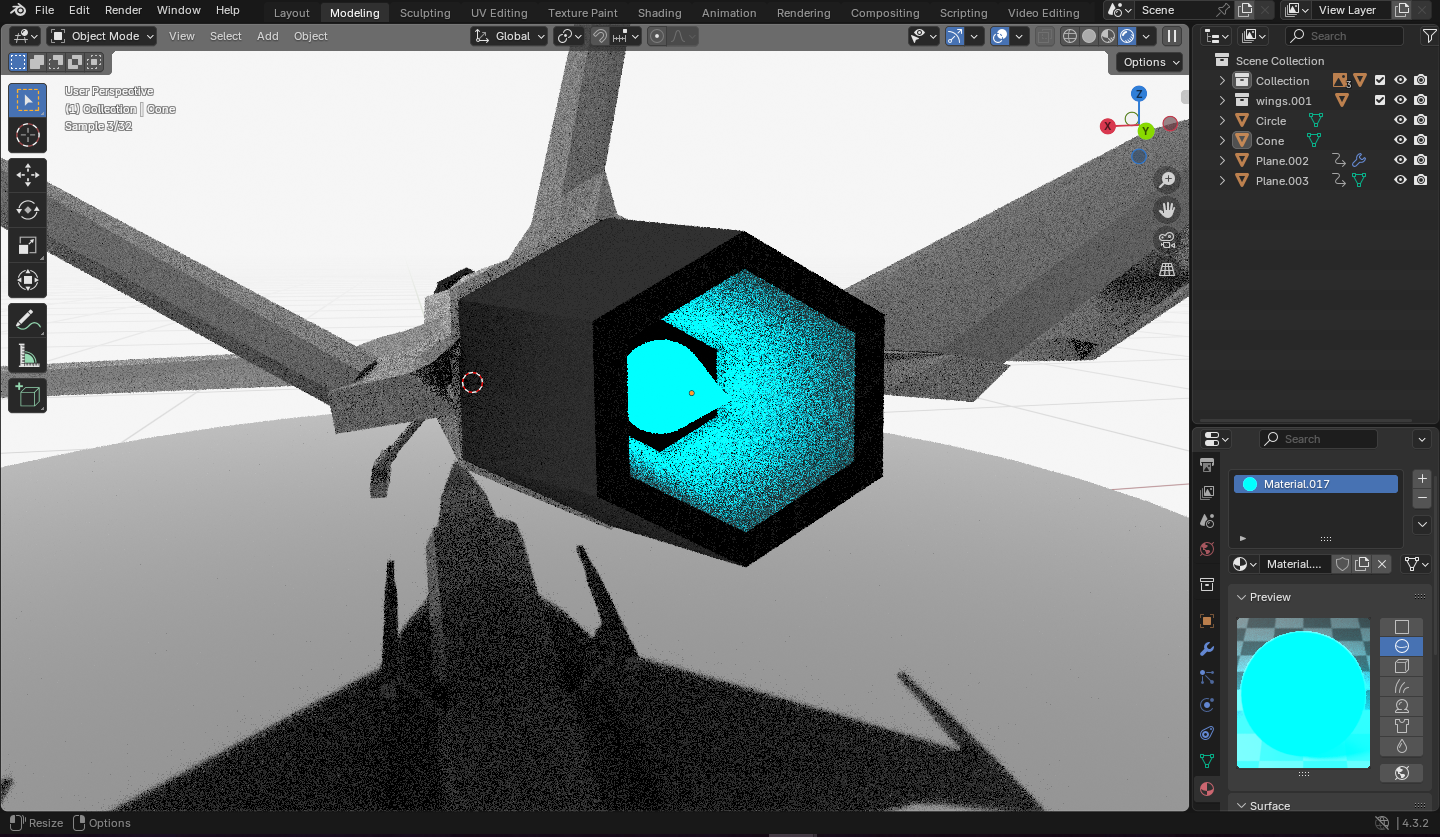This screenshot has width=1440, height=837.
Task: Add a new material slot
Action: (x=1422, y=479)
